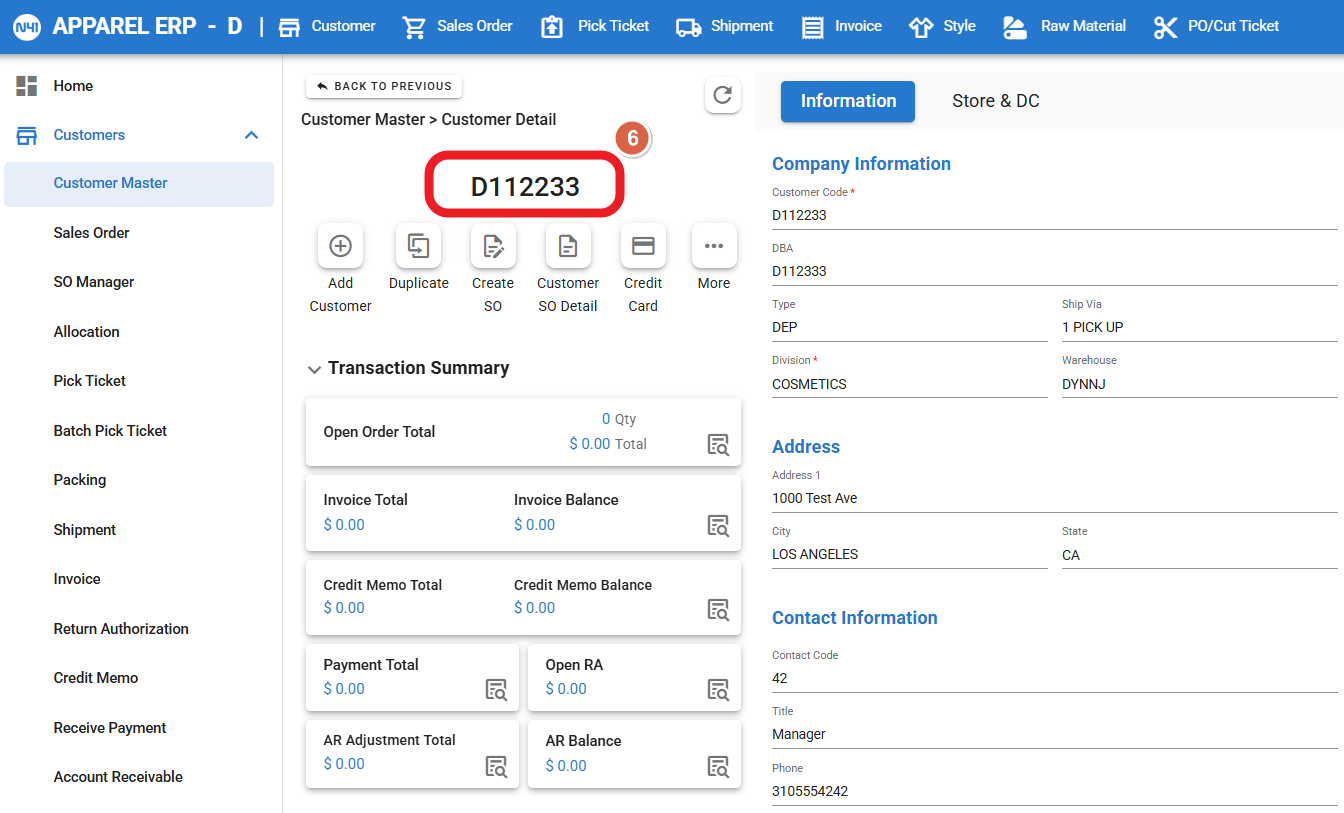Viewport: 1344px width, 813px height.
Task: View Open Order Total details icon
Action: (x=718, y=445)
